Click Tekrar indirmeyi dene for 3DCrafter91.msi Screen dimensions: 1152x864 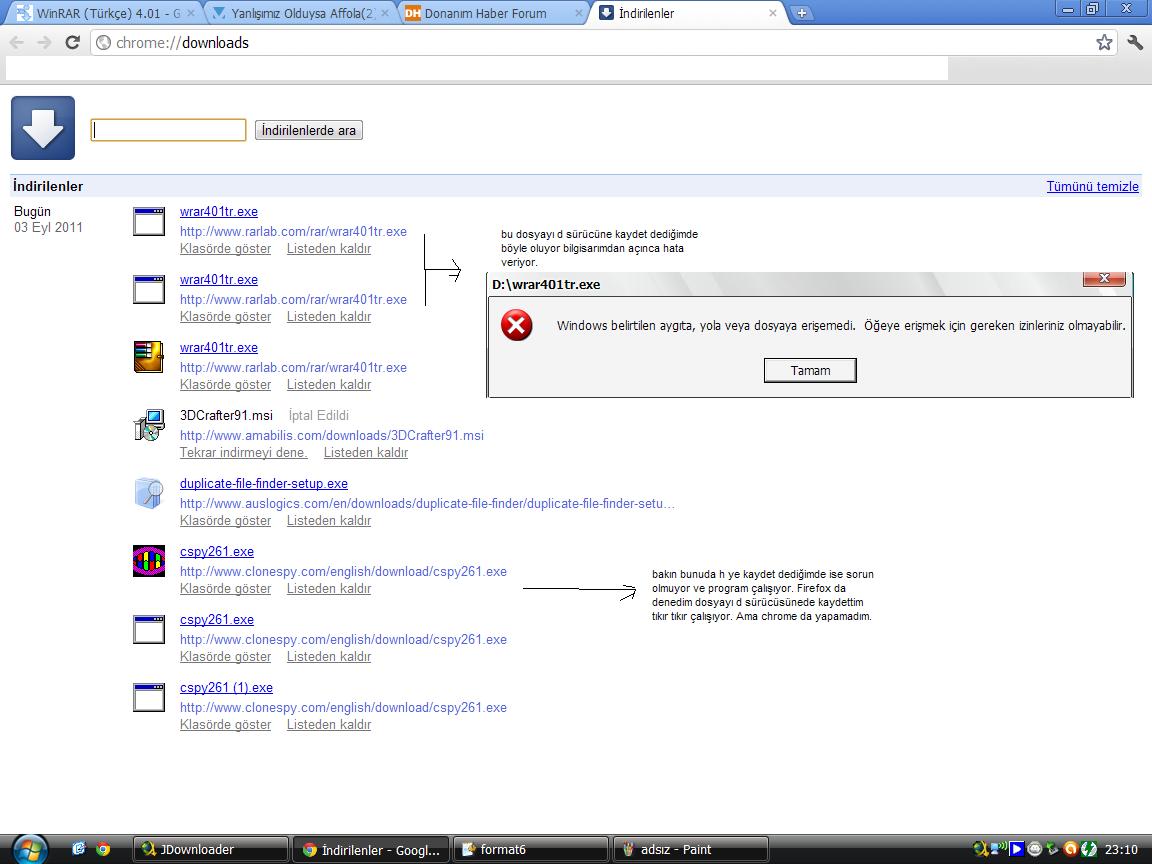coord(244,453)
